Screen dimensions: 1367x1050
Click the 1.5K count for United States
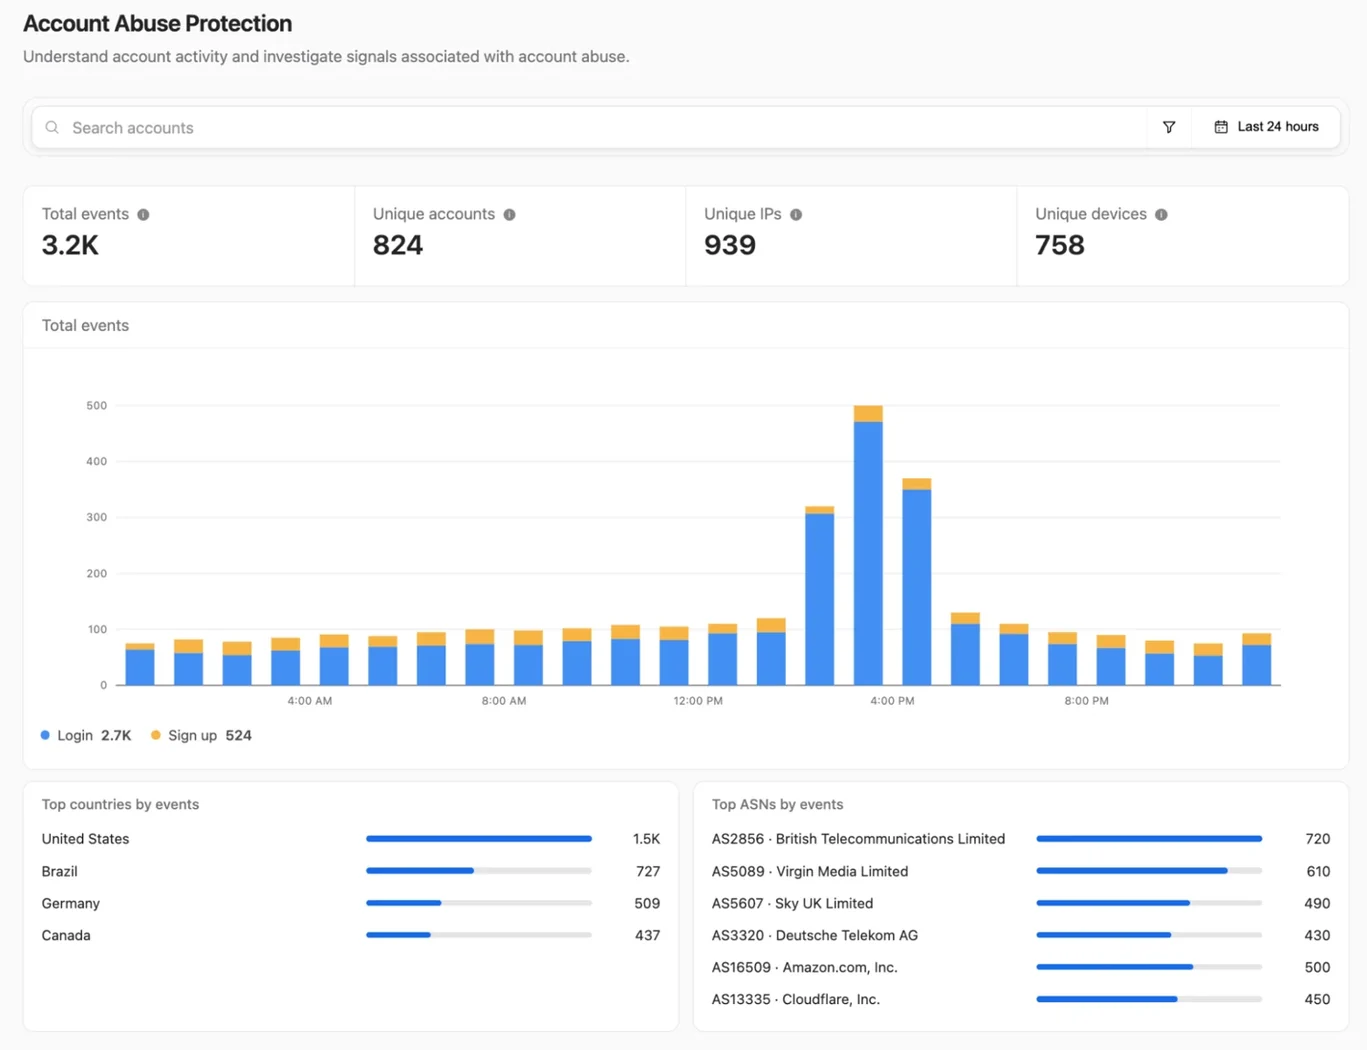coord(646,839)
